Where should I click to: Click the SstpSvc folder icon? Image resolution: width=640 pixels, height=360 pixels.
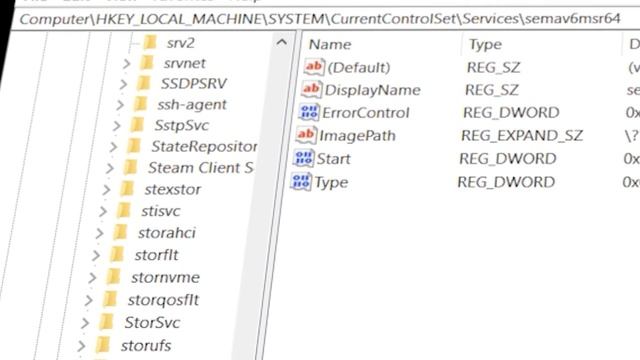tap(137, 125)
